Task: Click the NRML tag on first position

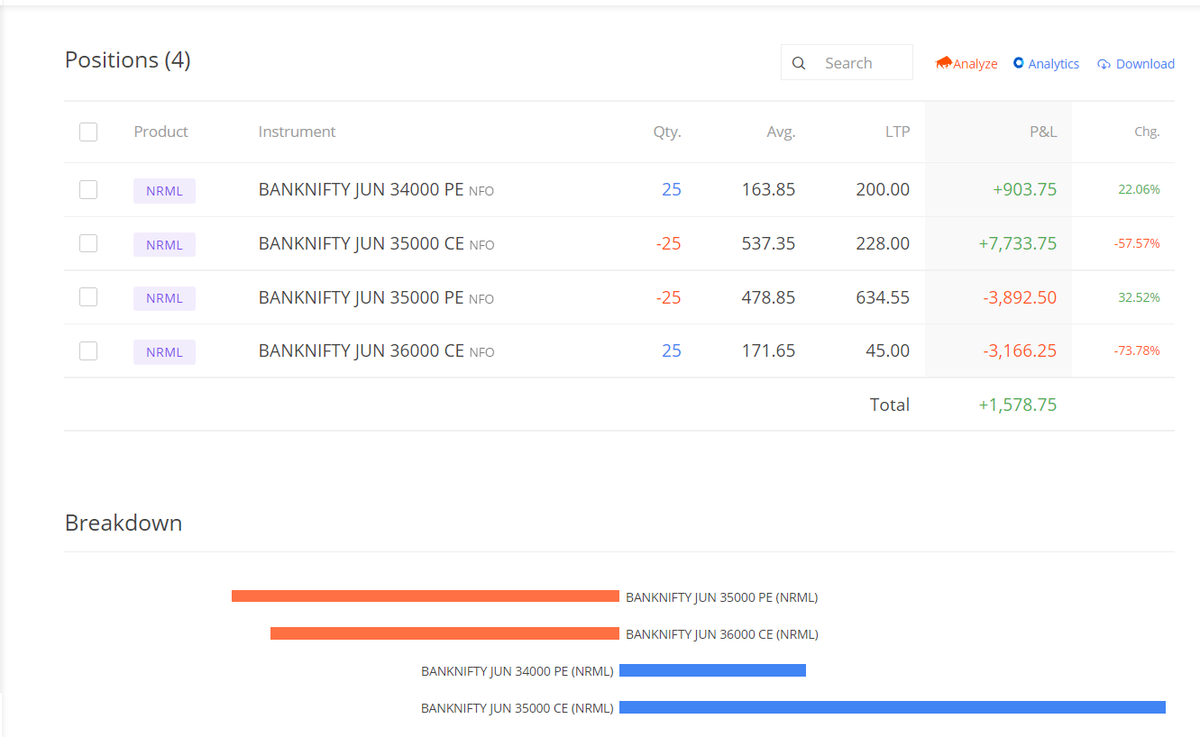Action: (x=164, y=190)
